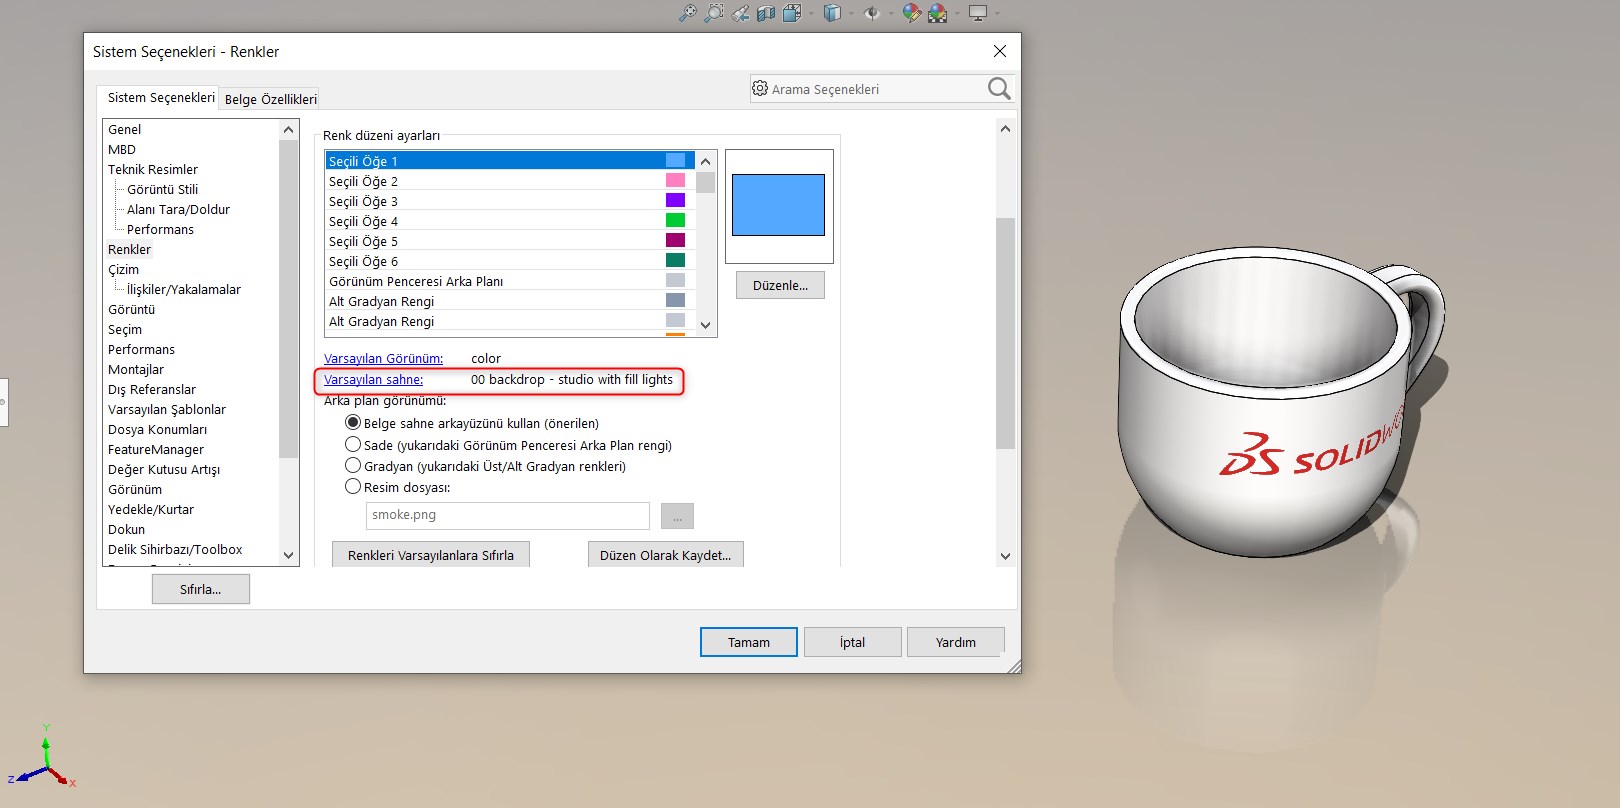The image size is (1620, 808).
Task: Select the 'Sade' background radio button
Action: click(353, 444)
